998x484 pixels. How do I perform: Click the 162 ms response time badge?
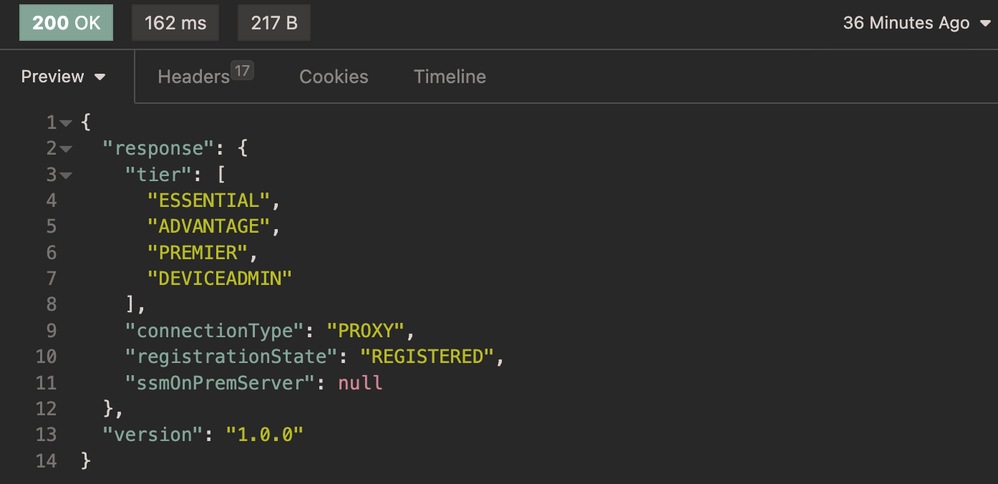click(174, 23)
